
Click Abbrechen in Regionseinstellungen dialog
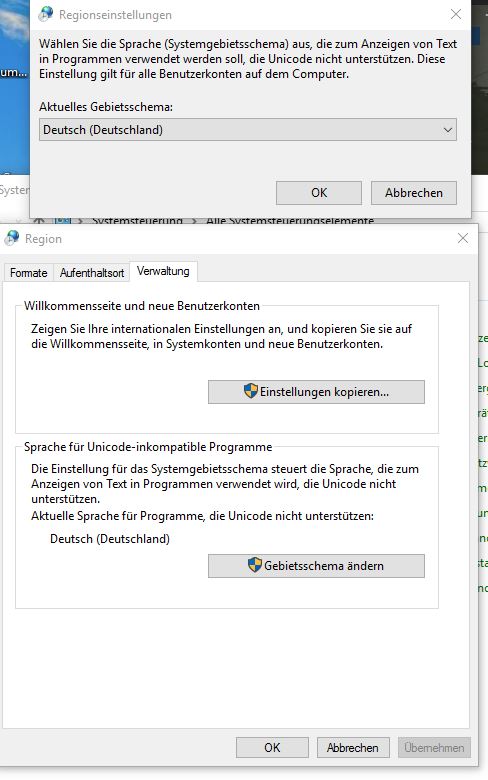[414, 193]
